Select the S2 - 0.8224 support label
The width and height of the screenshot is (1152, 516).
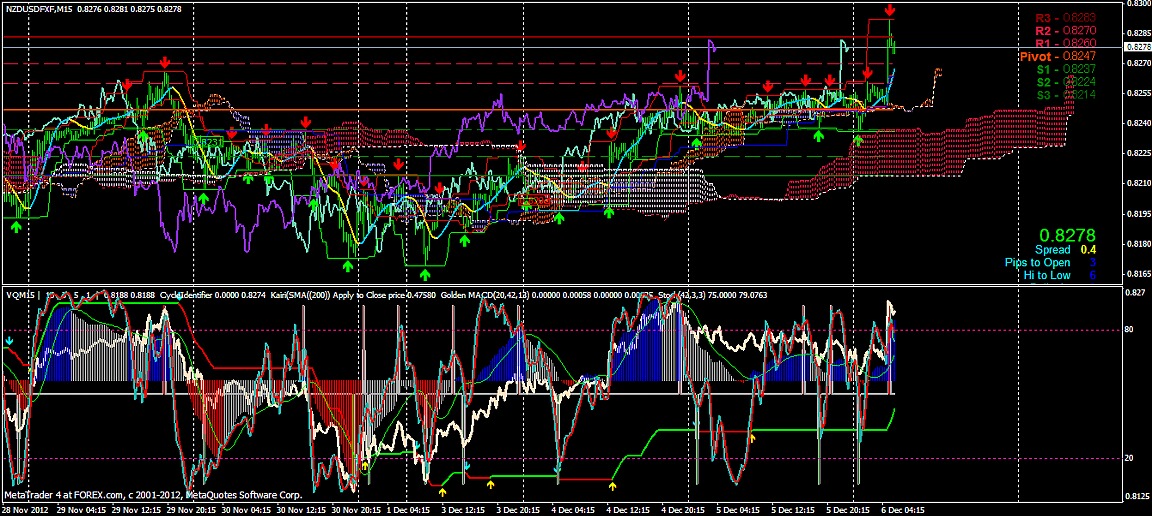[1067, 82]
